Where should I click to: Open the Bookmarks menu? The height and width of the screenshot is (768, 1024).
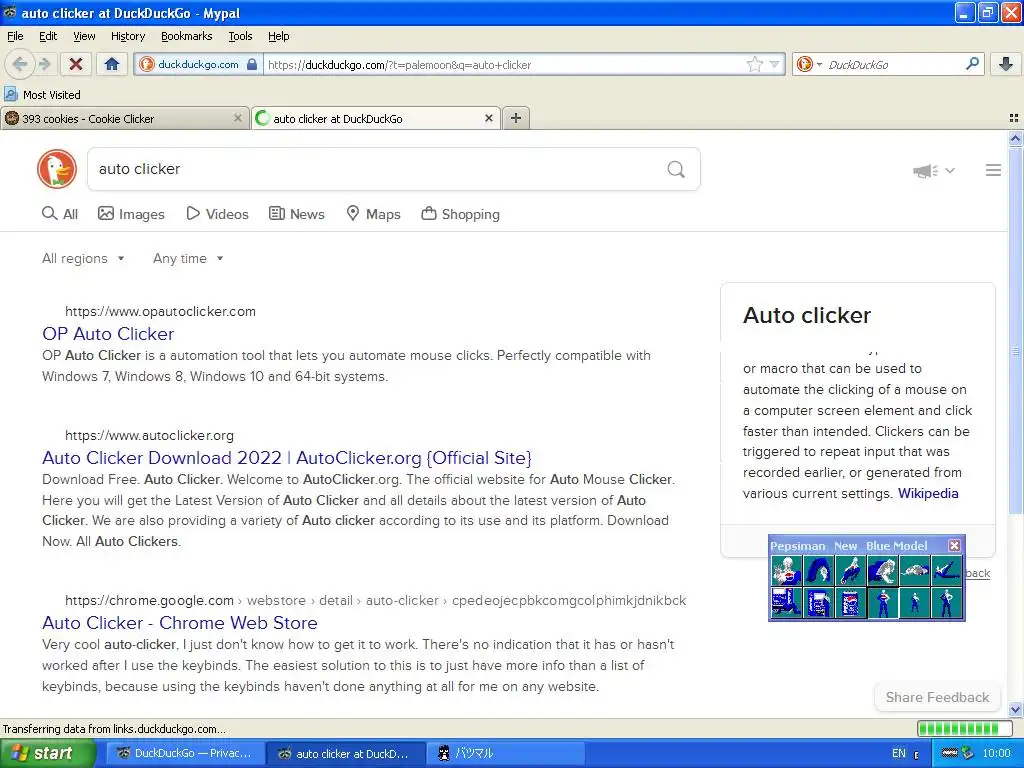coord(186,36)
